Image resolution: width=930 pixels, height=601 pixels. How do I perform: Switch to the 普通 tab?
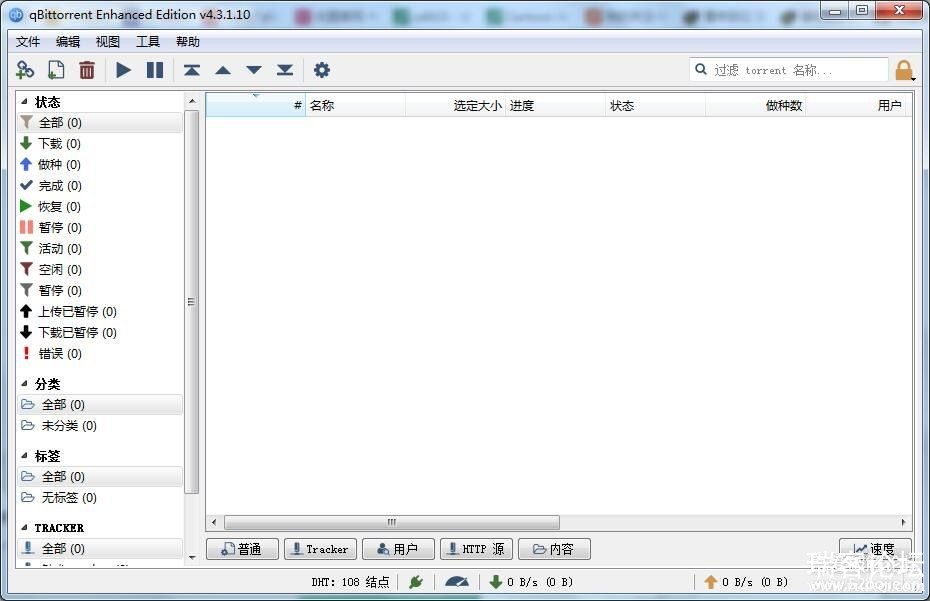click(242, 549)
